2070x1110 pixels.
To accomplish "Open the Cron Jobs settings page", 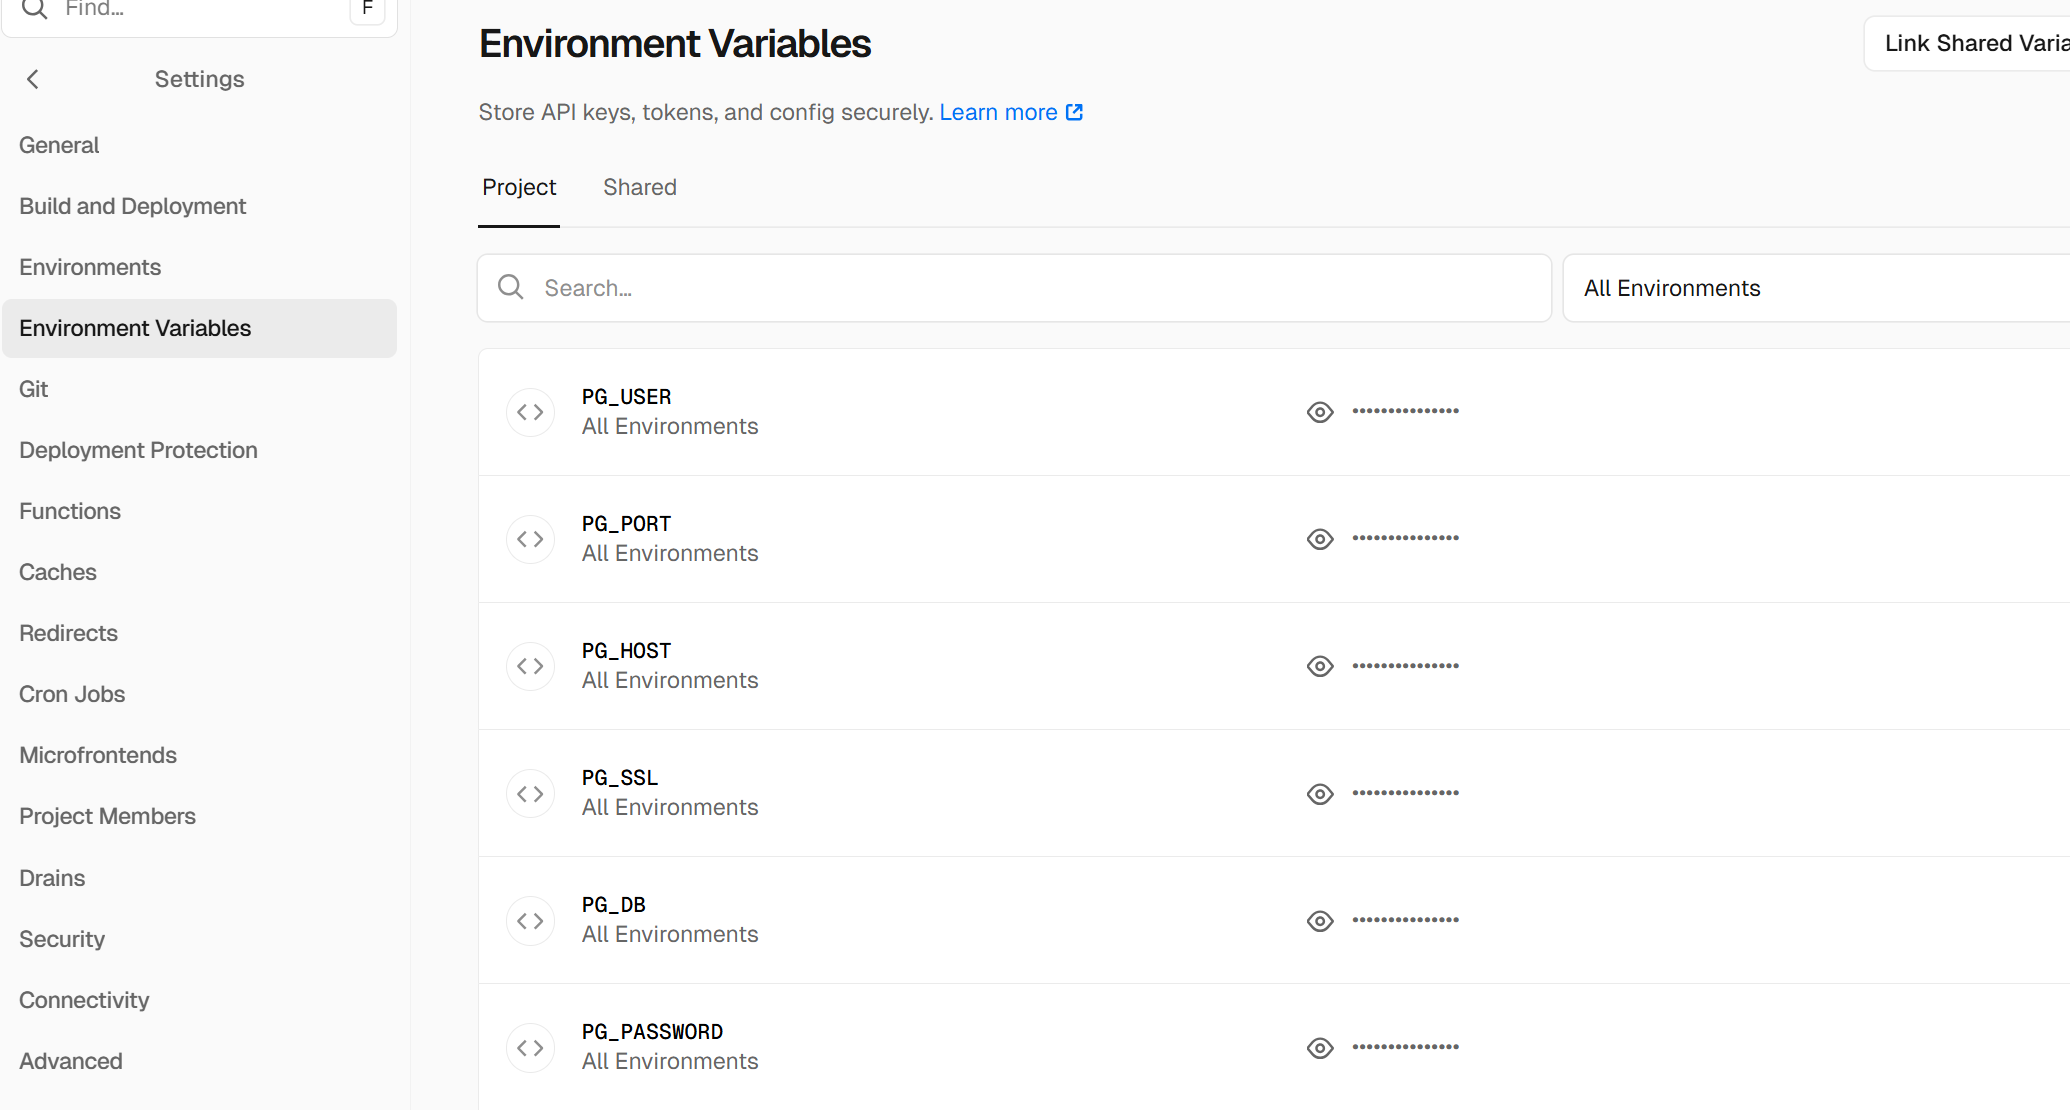I will click(x=72, y=694).
